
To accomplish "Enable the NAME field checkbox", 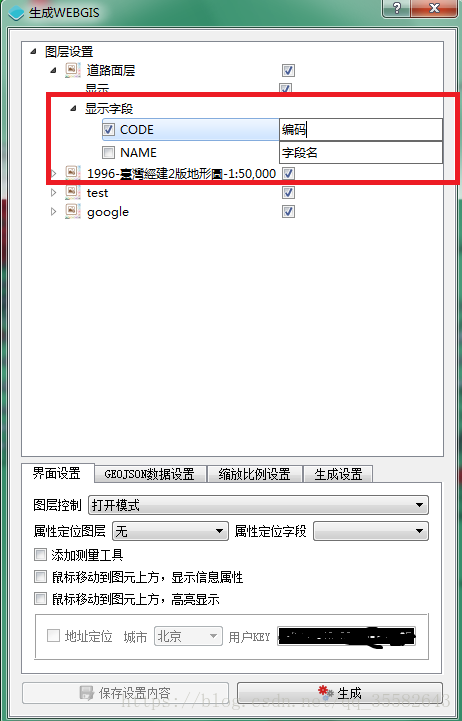I will [x=108, y=152].
